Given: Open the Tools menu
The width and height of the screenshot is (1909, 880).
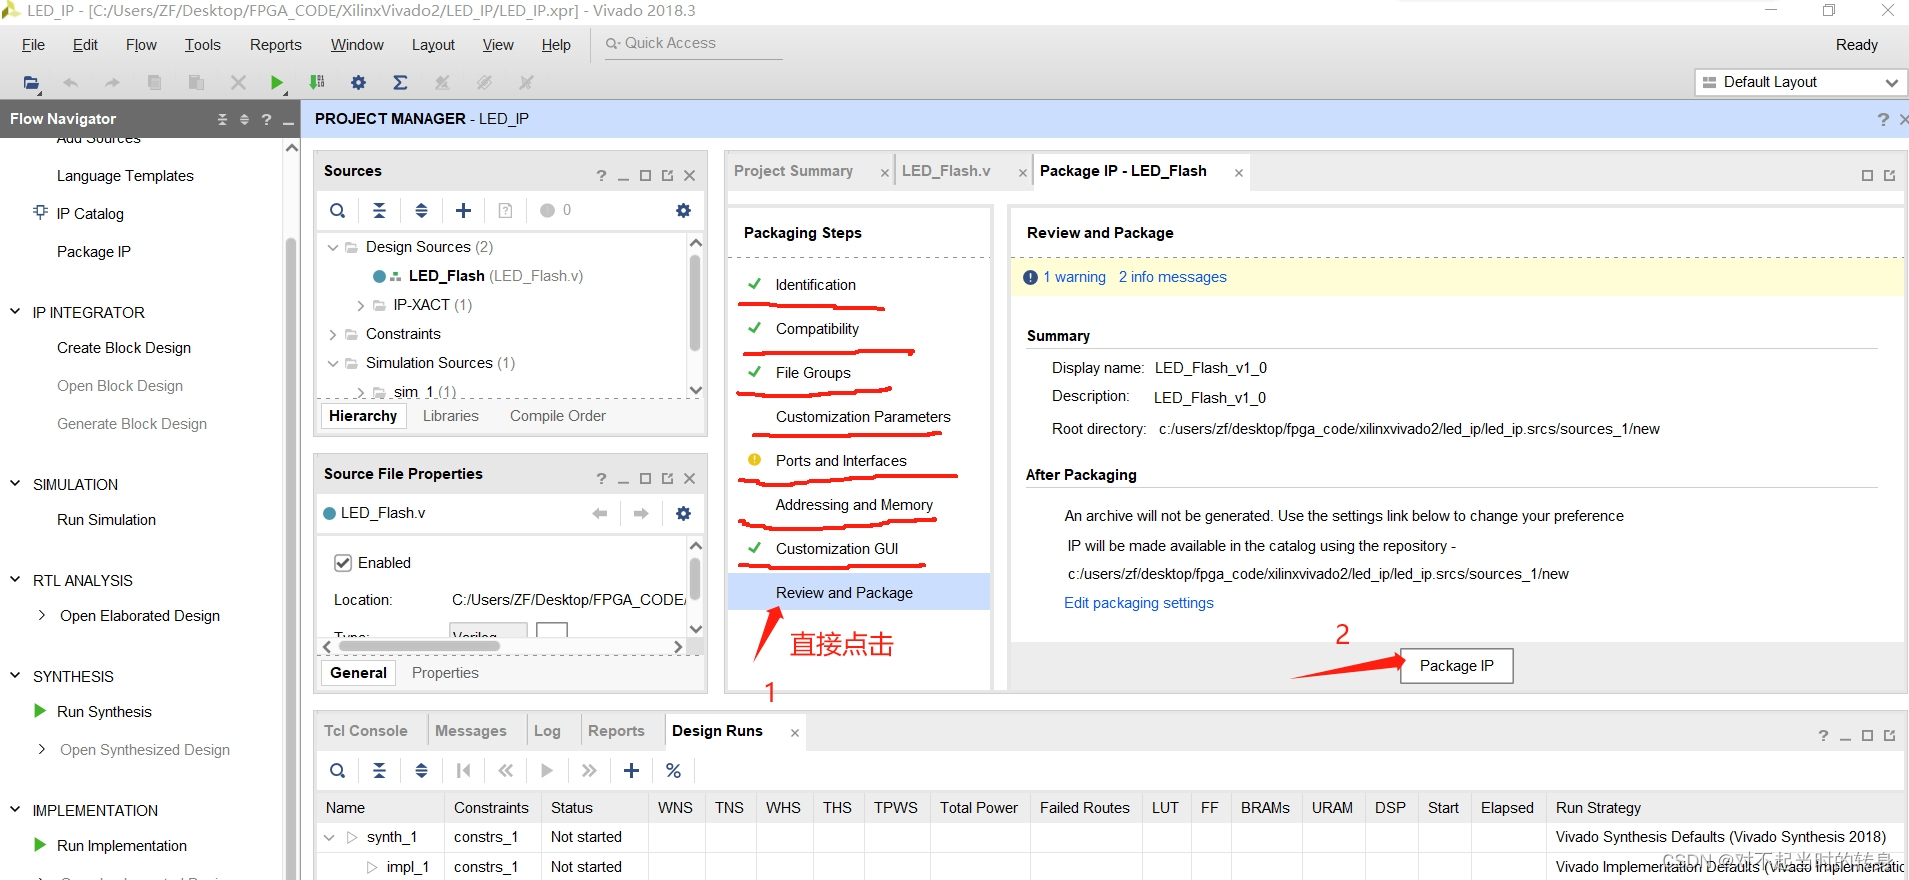Looking at the screenshot, I should coord(202,45).
